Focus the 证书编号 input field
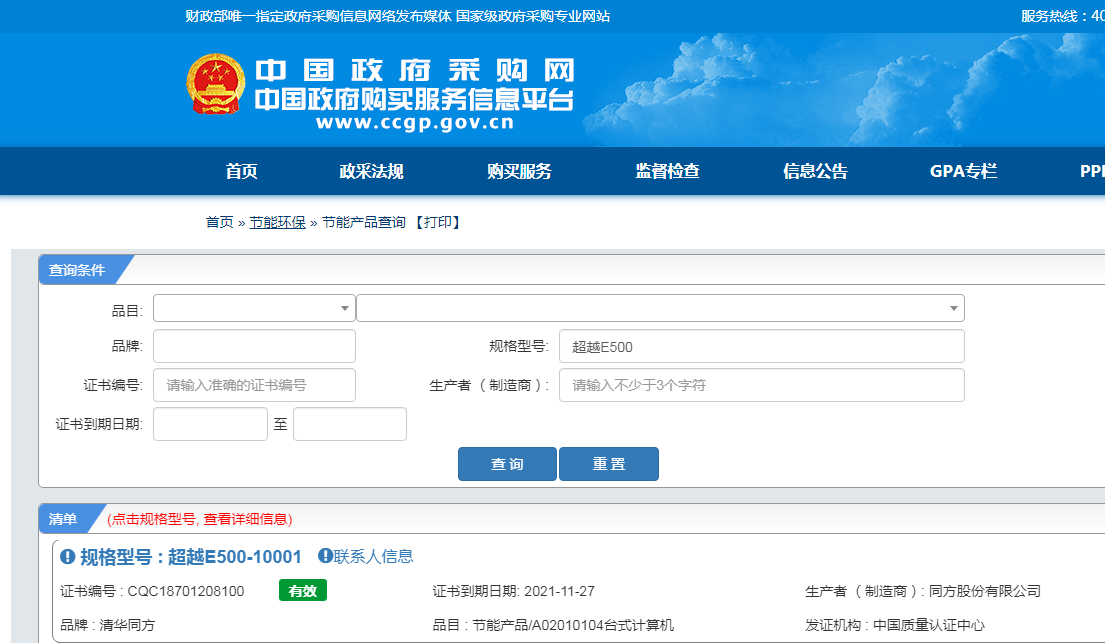1105x643 pixels. pos(254,385)
